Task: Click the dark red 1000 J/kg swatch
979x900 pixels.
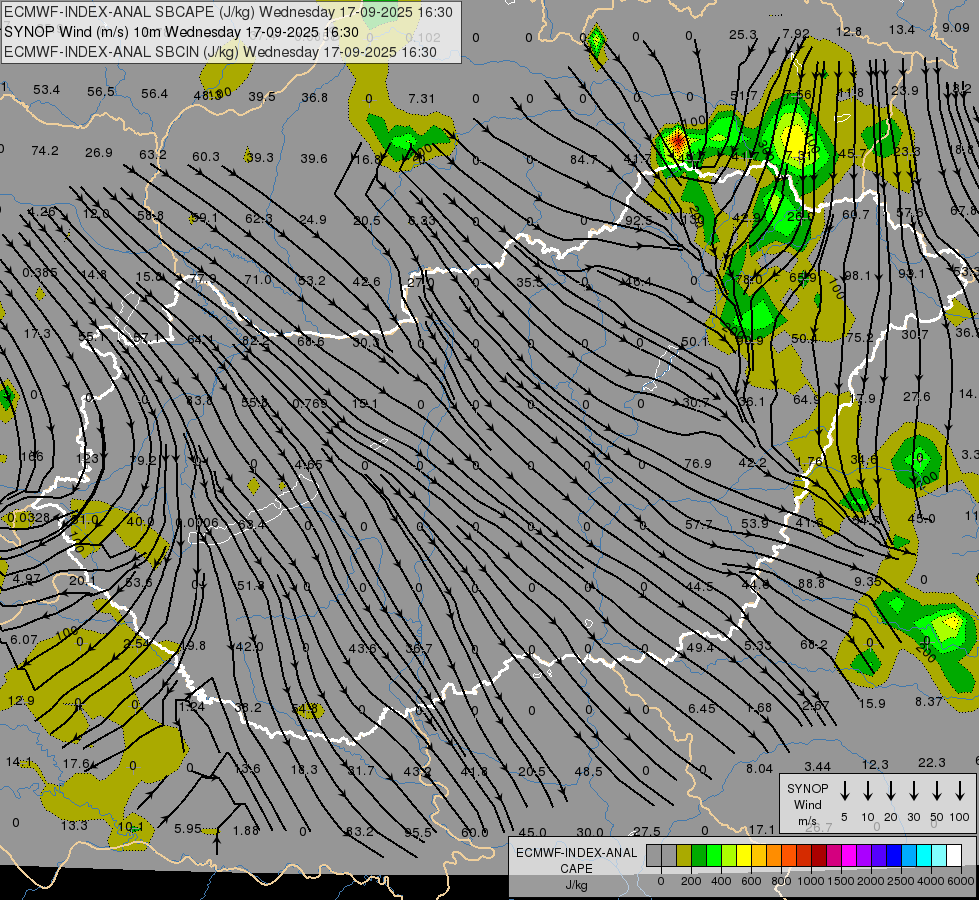Action: (819, 855)
